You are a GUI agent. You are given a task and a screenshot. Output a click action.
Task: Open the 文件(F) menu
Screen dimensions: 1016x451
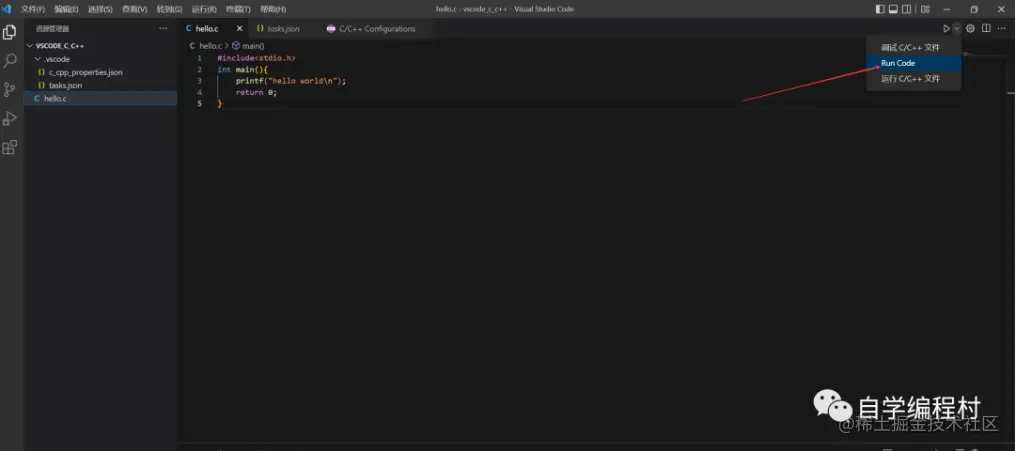tap(32, 9)
